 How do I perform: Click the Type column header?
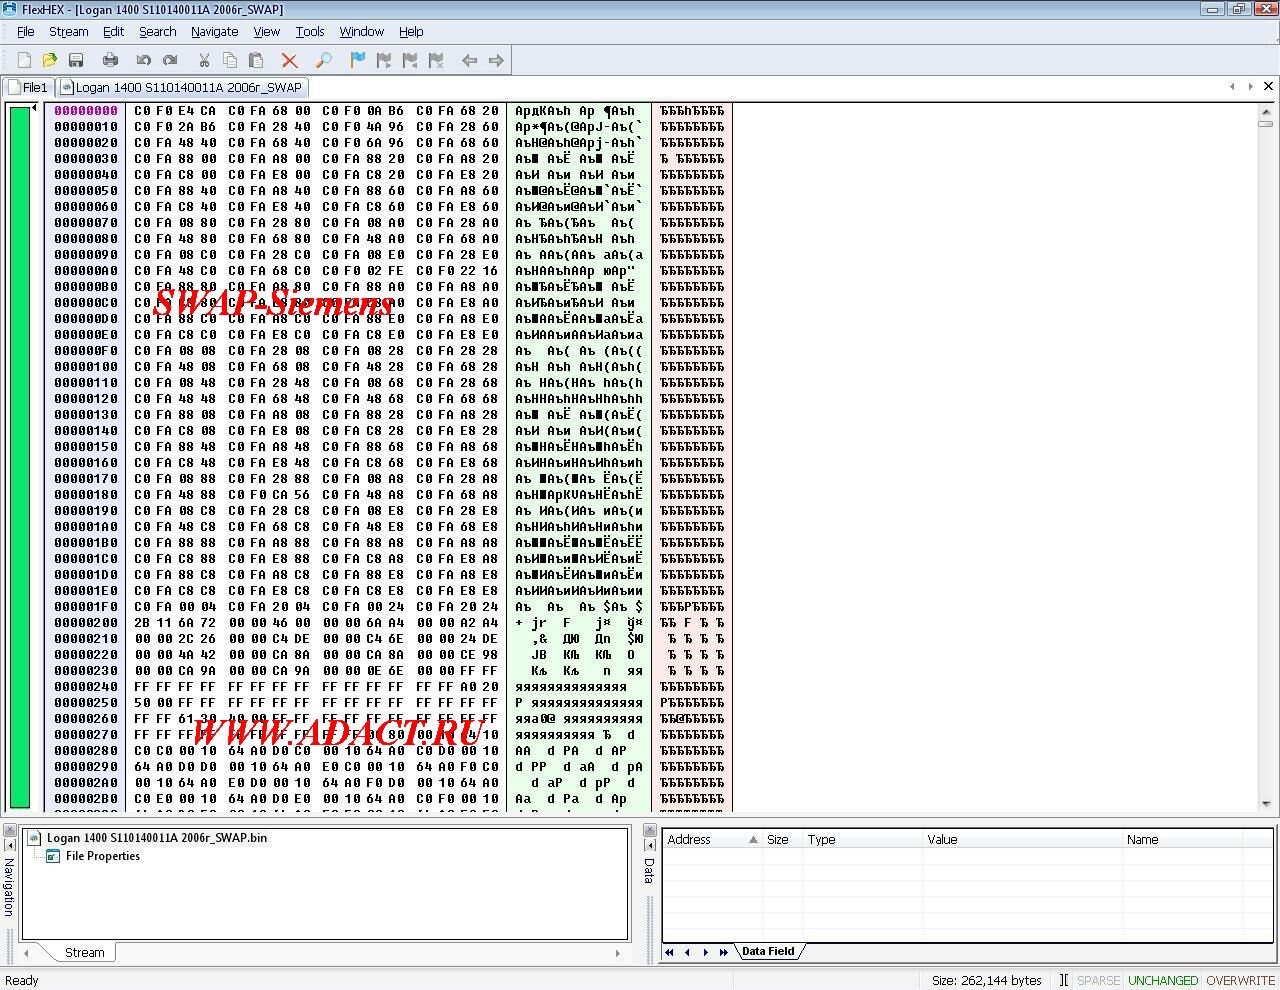tap(862, 840)
